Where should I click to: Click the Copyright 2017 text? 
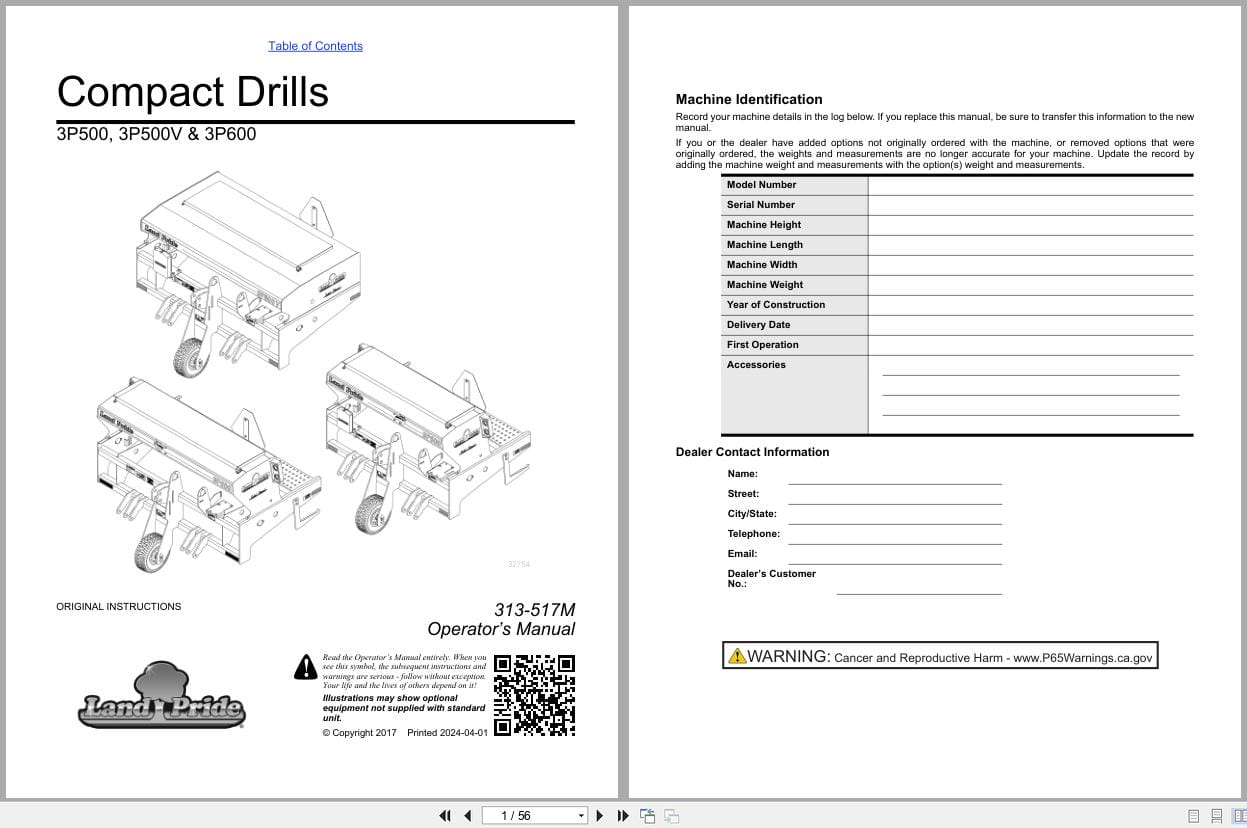[360, 733]
